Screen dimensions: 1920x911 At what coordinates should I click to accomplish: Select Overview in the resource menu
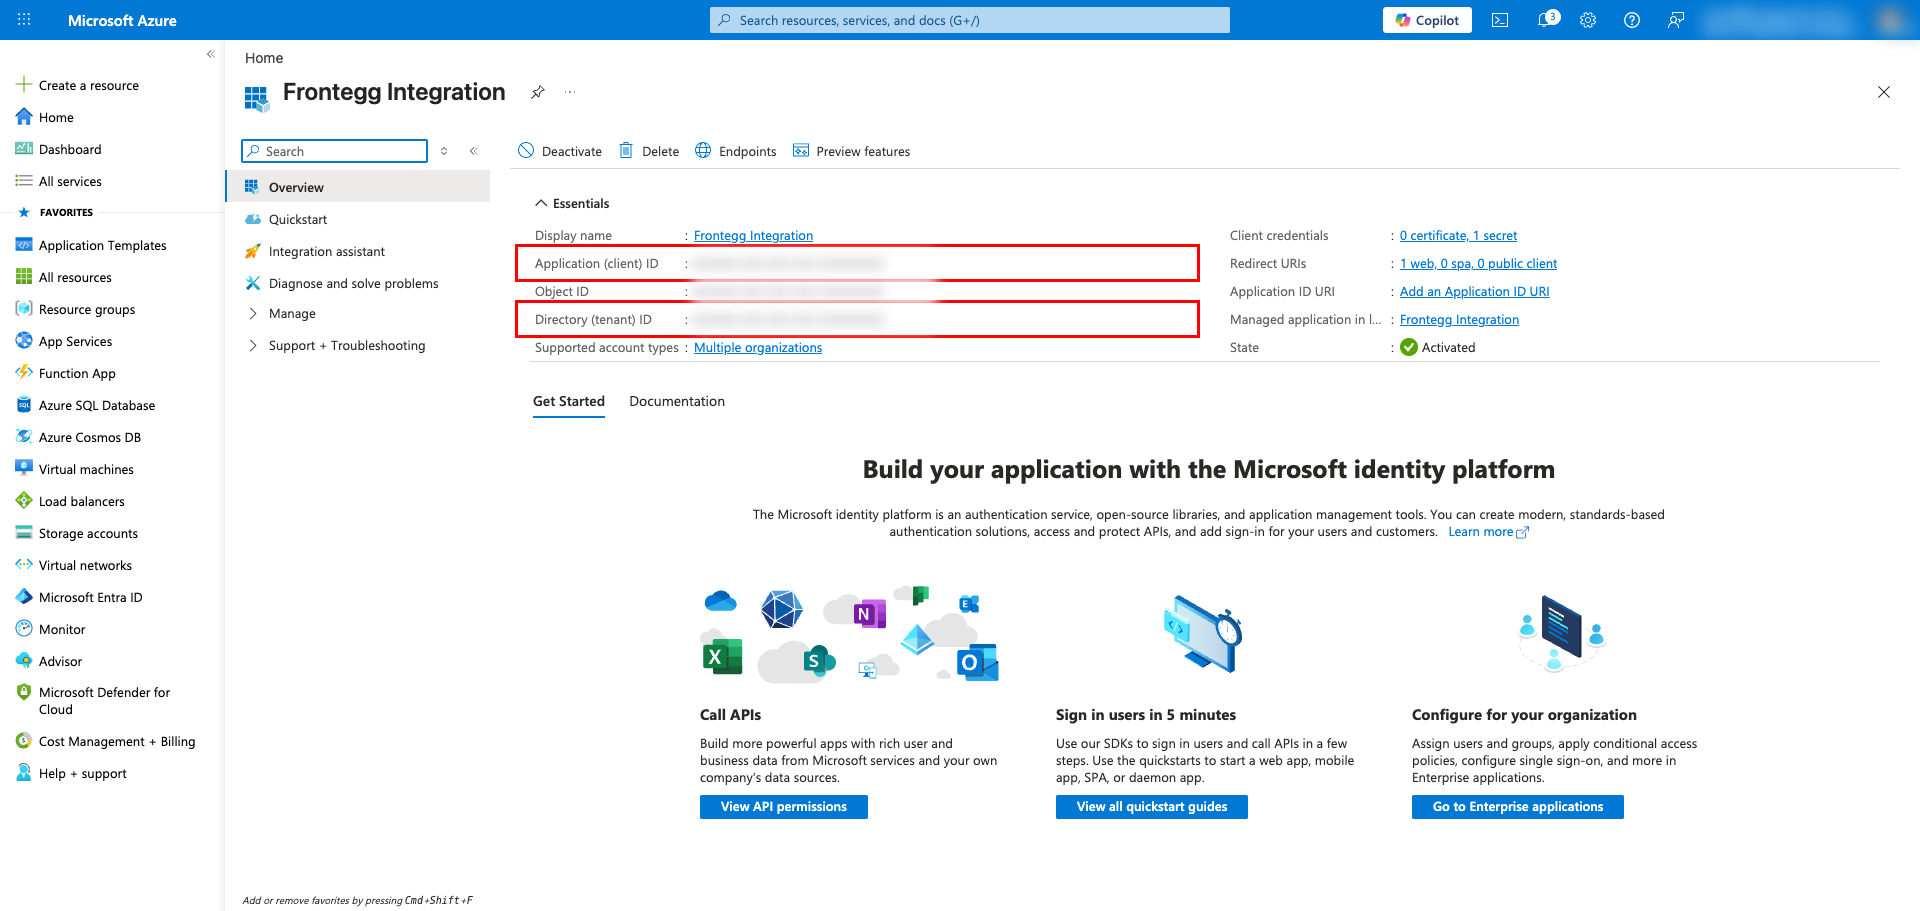point(358,187)
